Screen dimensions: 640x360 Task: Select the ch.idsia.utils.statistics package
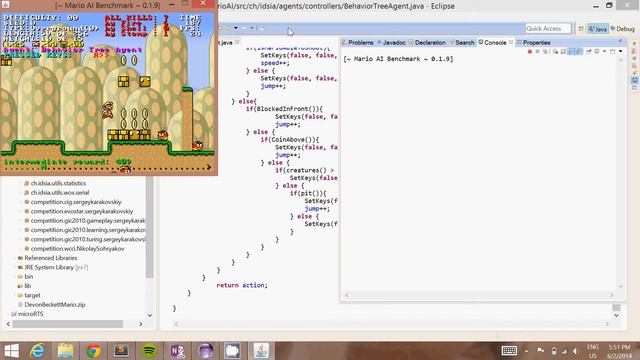58,183
